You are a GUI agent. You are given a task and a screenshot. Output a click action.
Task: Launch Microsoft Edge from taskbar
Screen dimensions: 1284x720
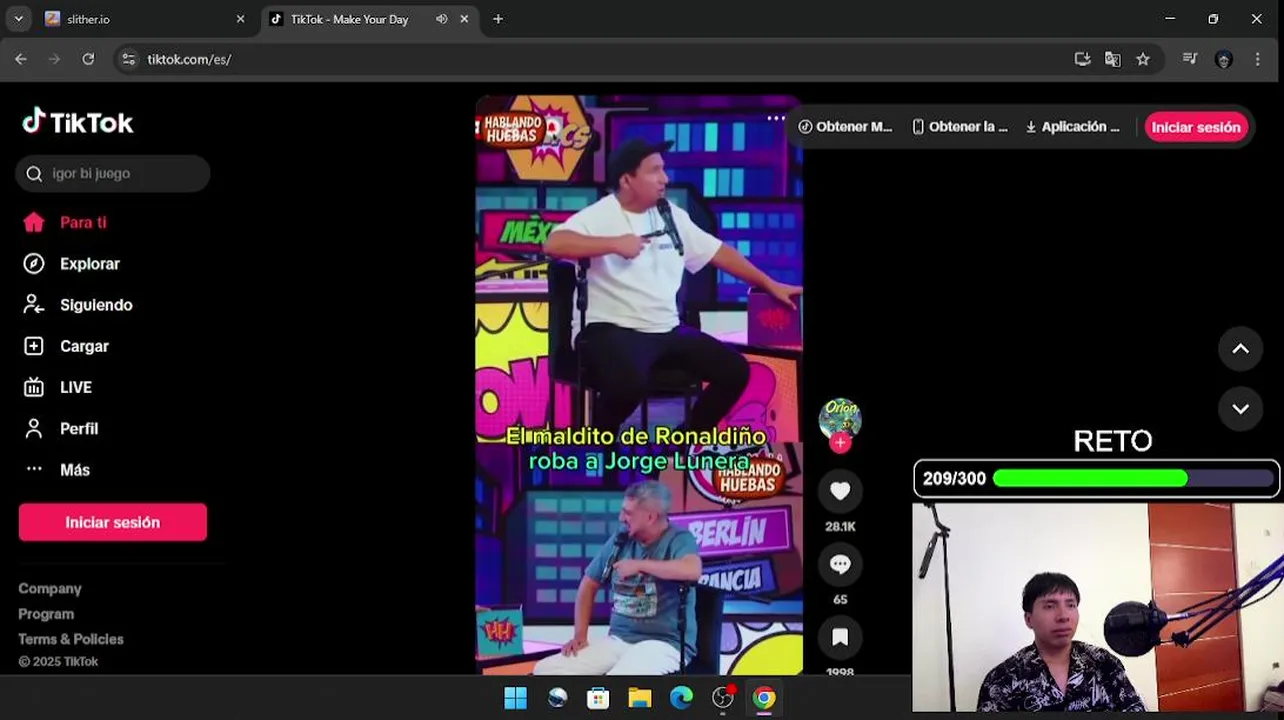[681, 698]
